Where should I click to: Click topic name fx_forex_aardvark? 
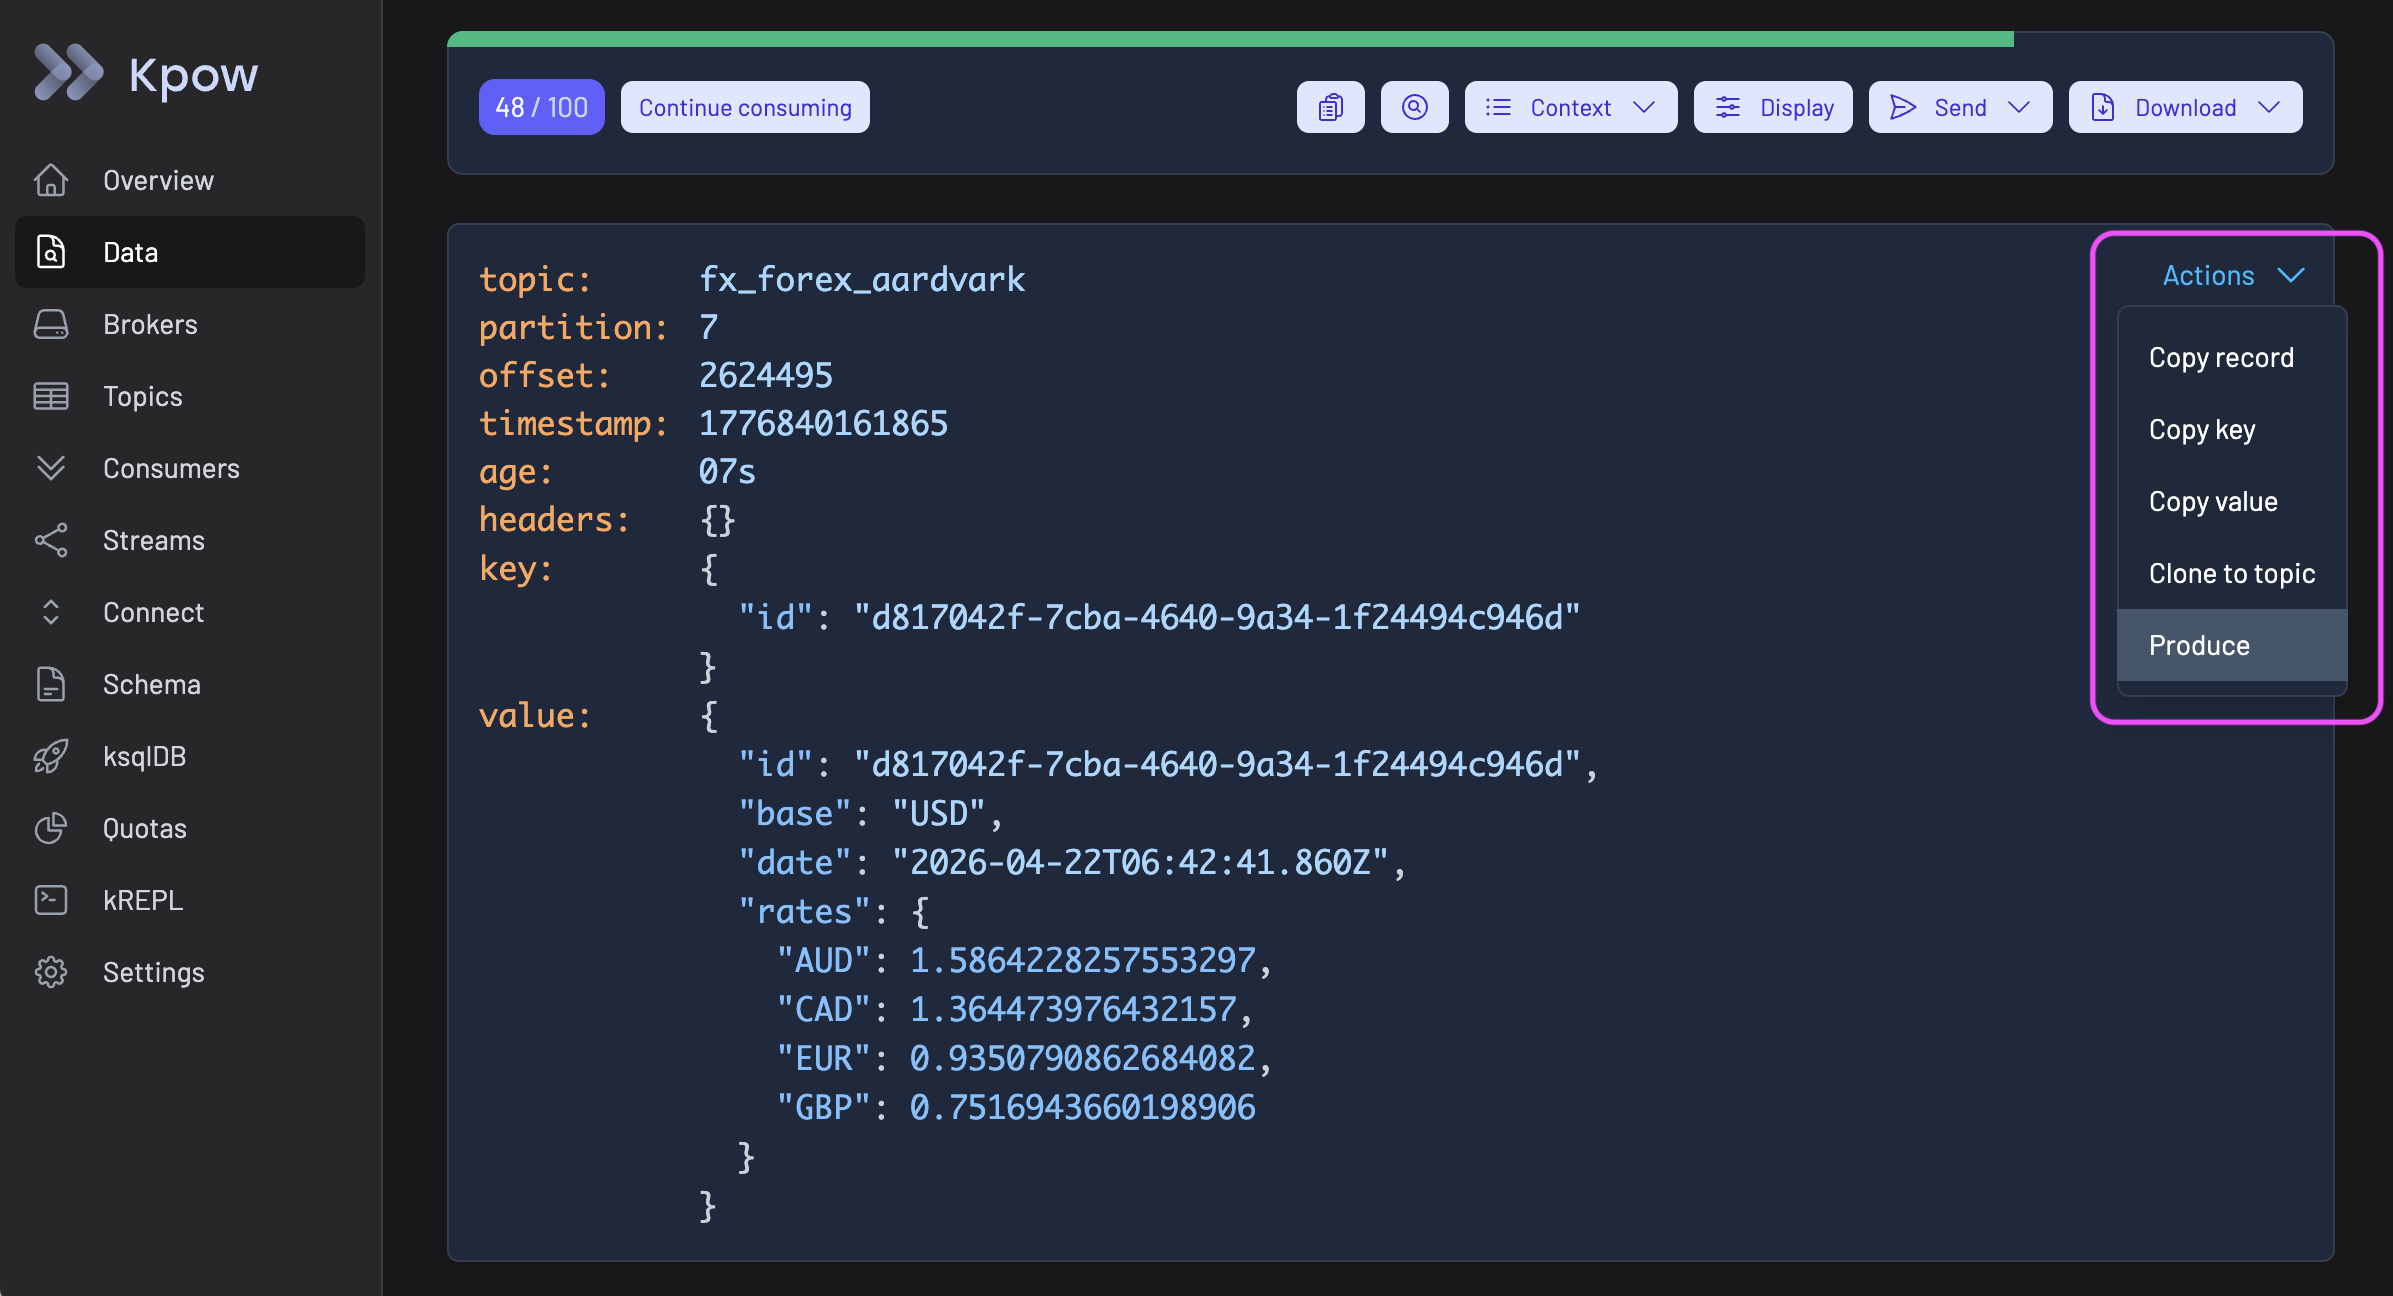pyautogui.click(x=862, y=279)
